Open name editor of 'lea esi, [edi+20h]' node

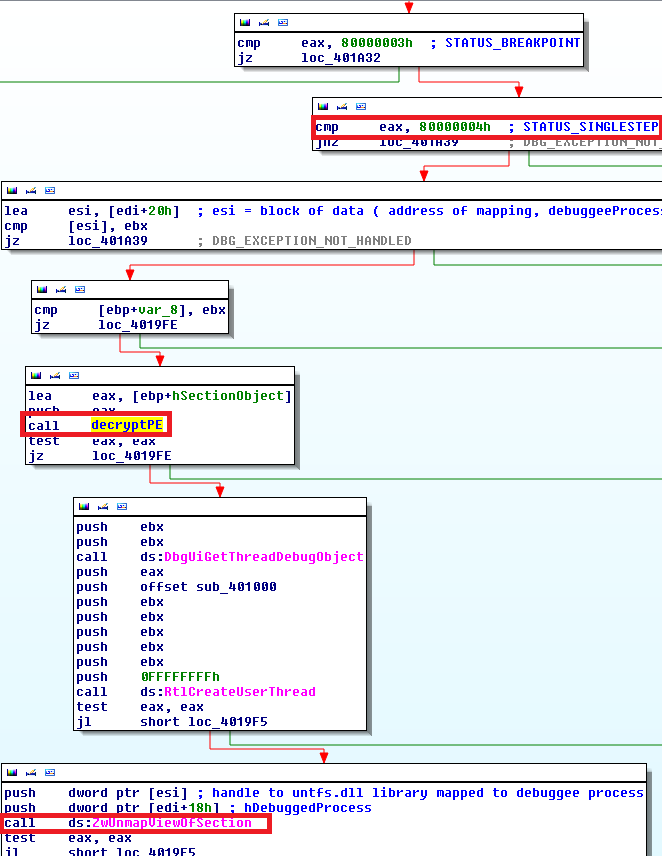(31, 191)
